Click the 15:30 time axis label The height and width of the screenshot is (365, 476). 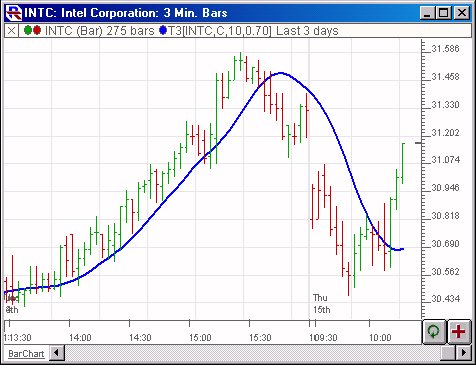[x=260, y=338]
